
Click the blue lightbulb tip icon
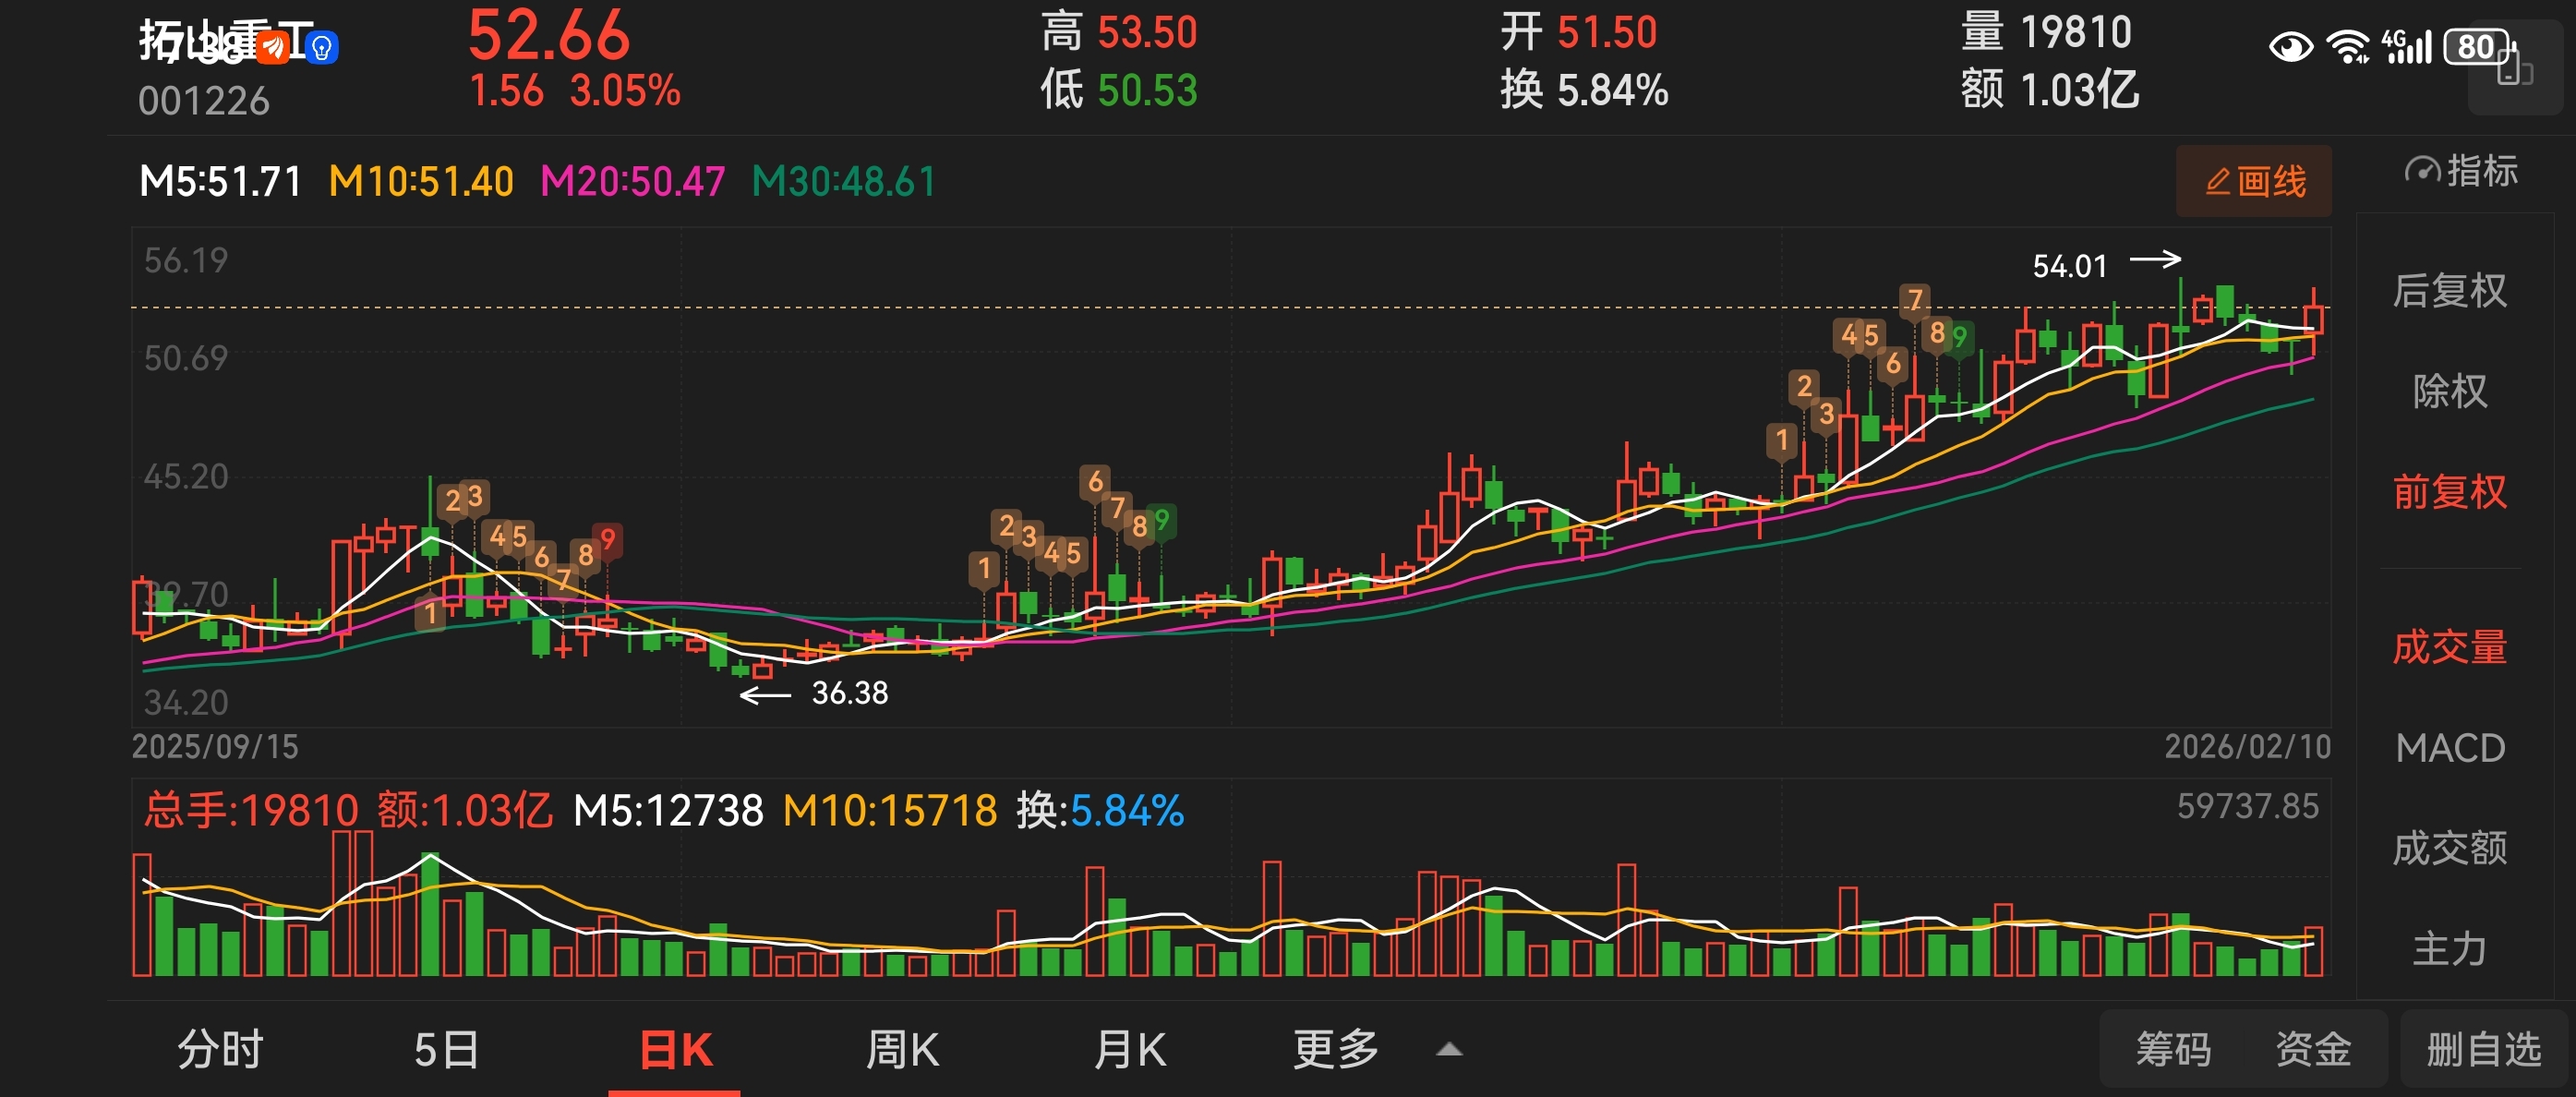tap(322, 47)
